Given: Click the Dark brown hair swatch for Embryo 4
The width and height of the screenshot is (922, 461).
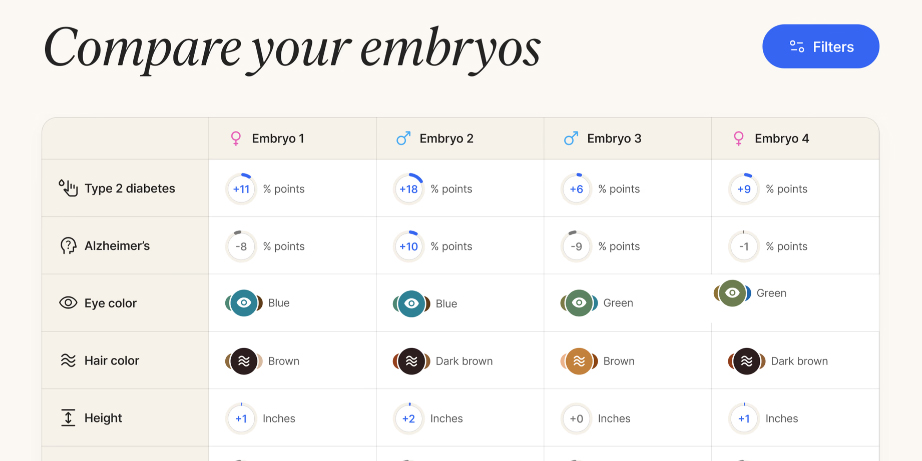Looking at the screenshot, I should (747, 361).
